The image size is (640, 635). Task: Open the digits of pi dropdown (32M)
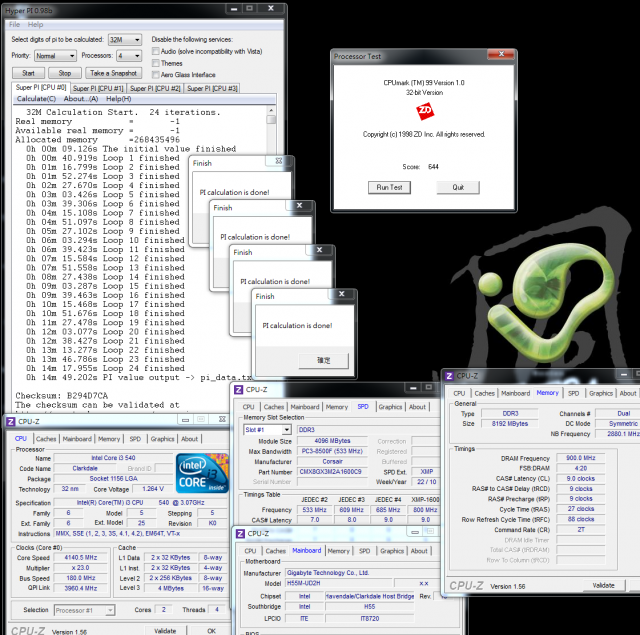pos(125,40)
